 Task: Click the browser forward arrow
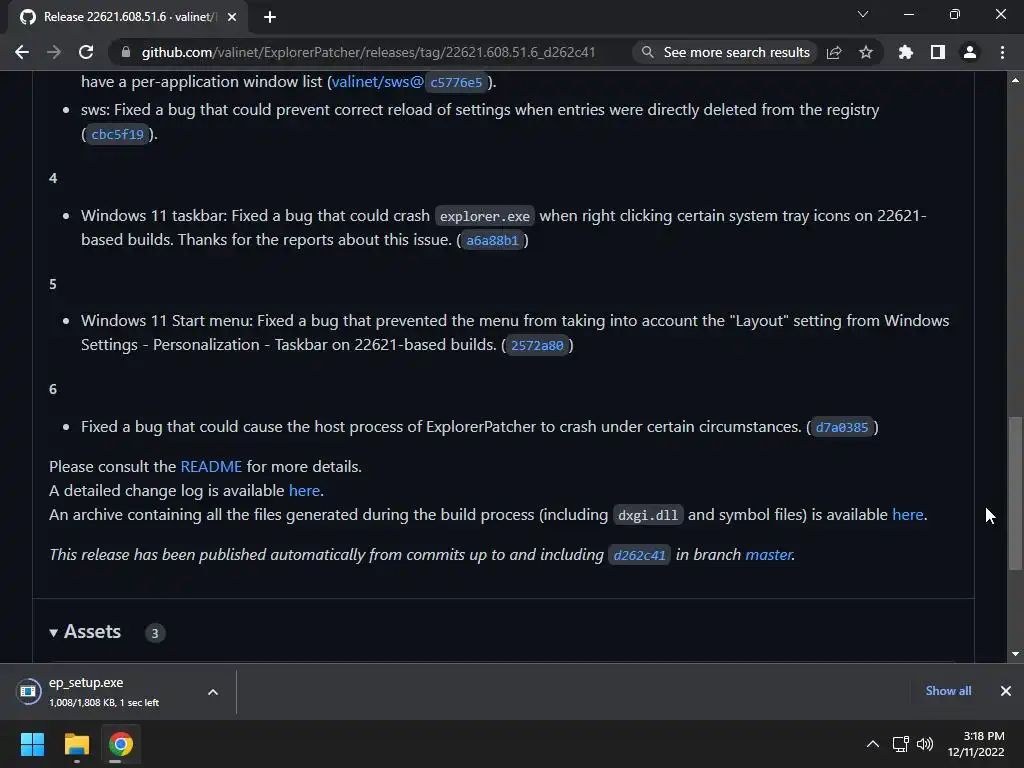(54, 52)
